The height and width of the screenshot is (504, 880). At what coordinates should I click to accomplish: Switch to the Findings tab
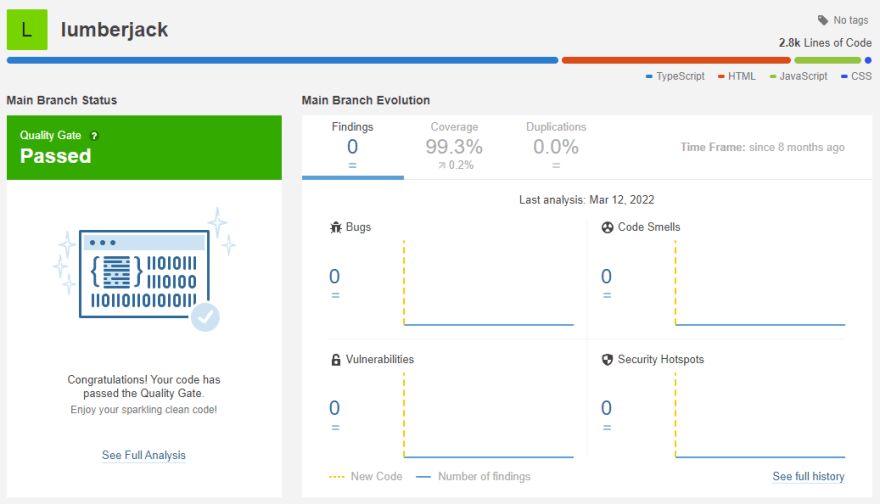click(352, 147)
